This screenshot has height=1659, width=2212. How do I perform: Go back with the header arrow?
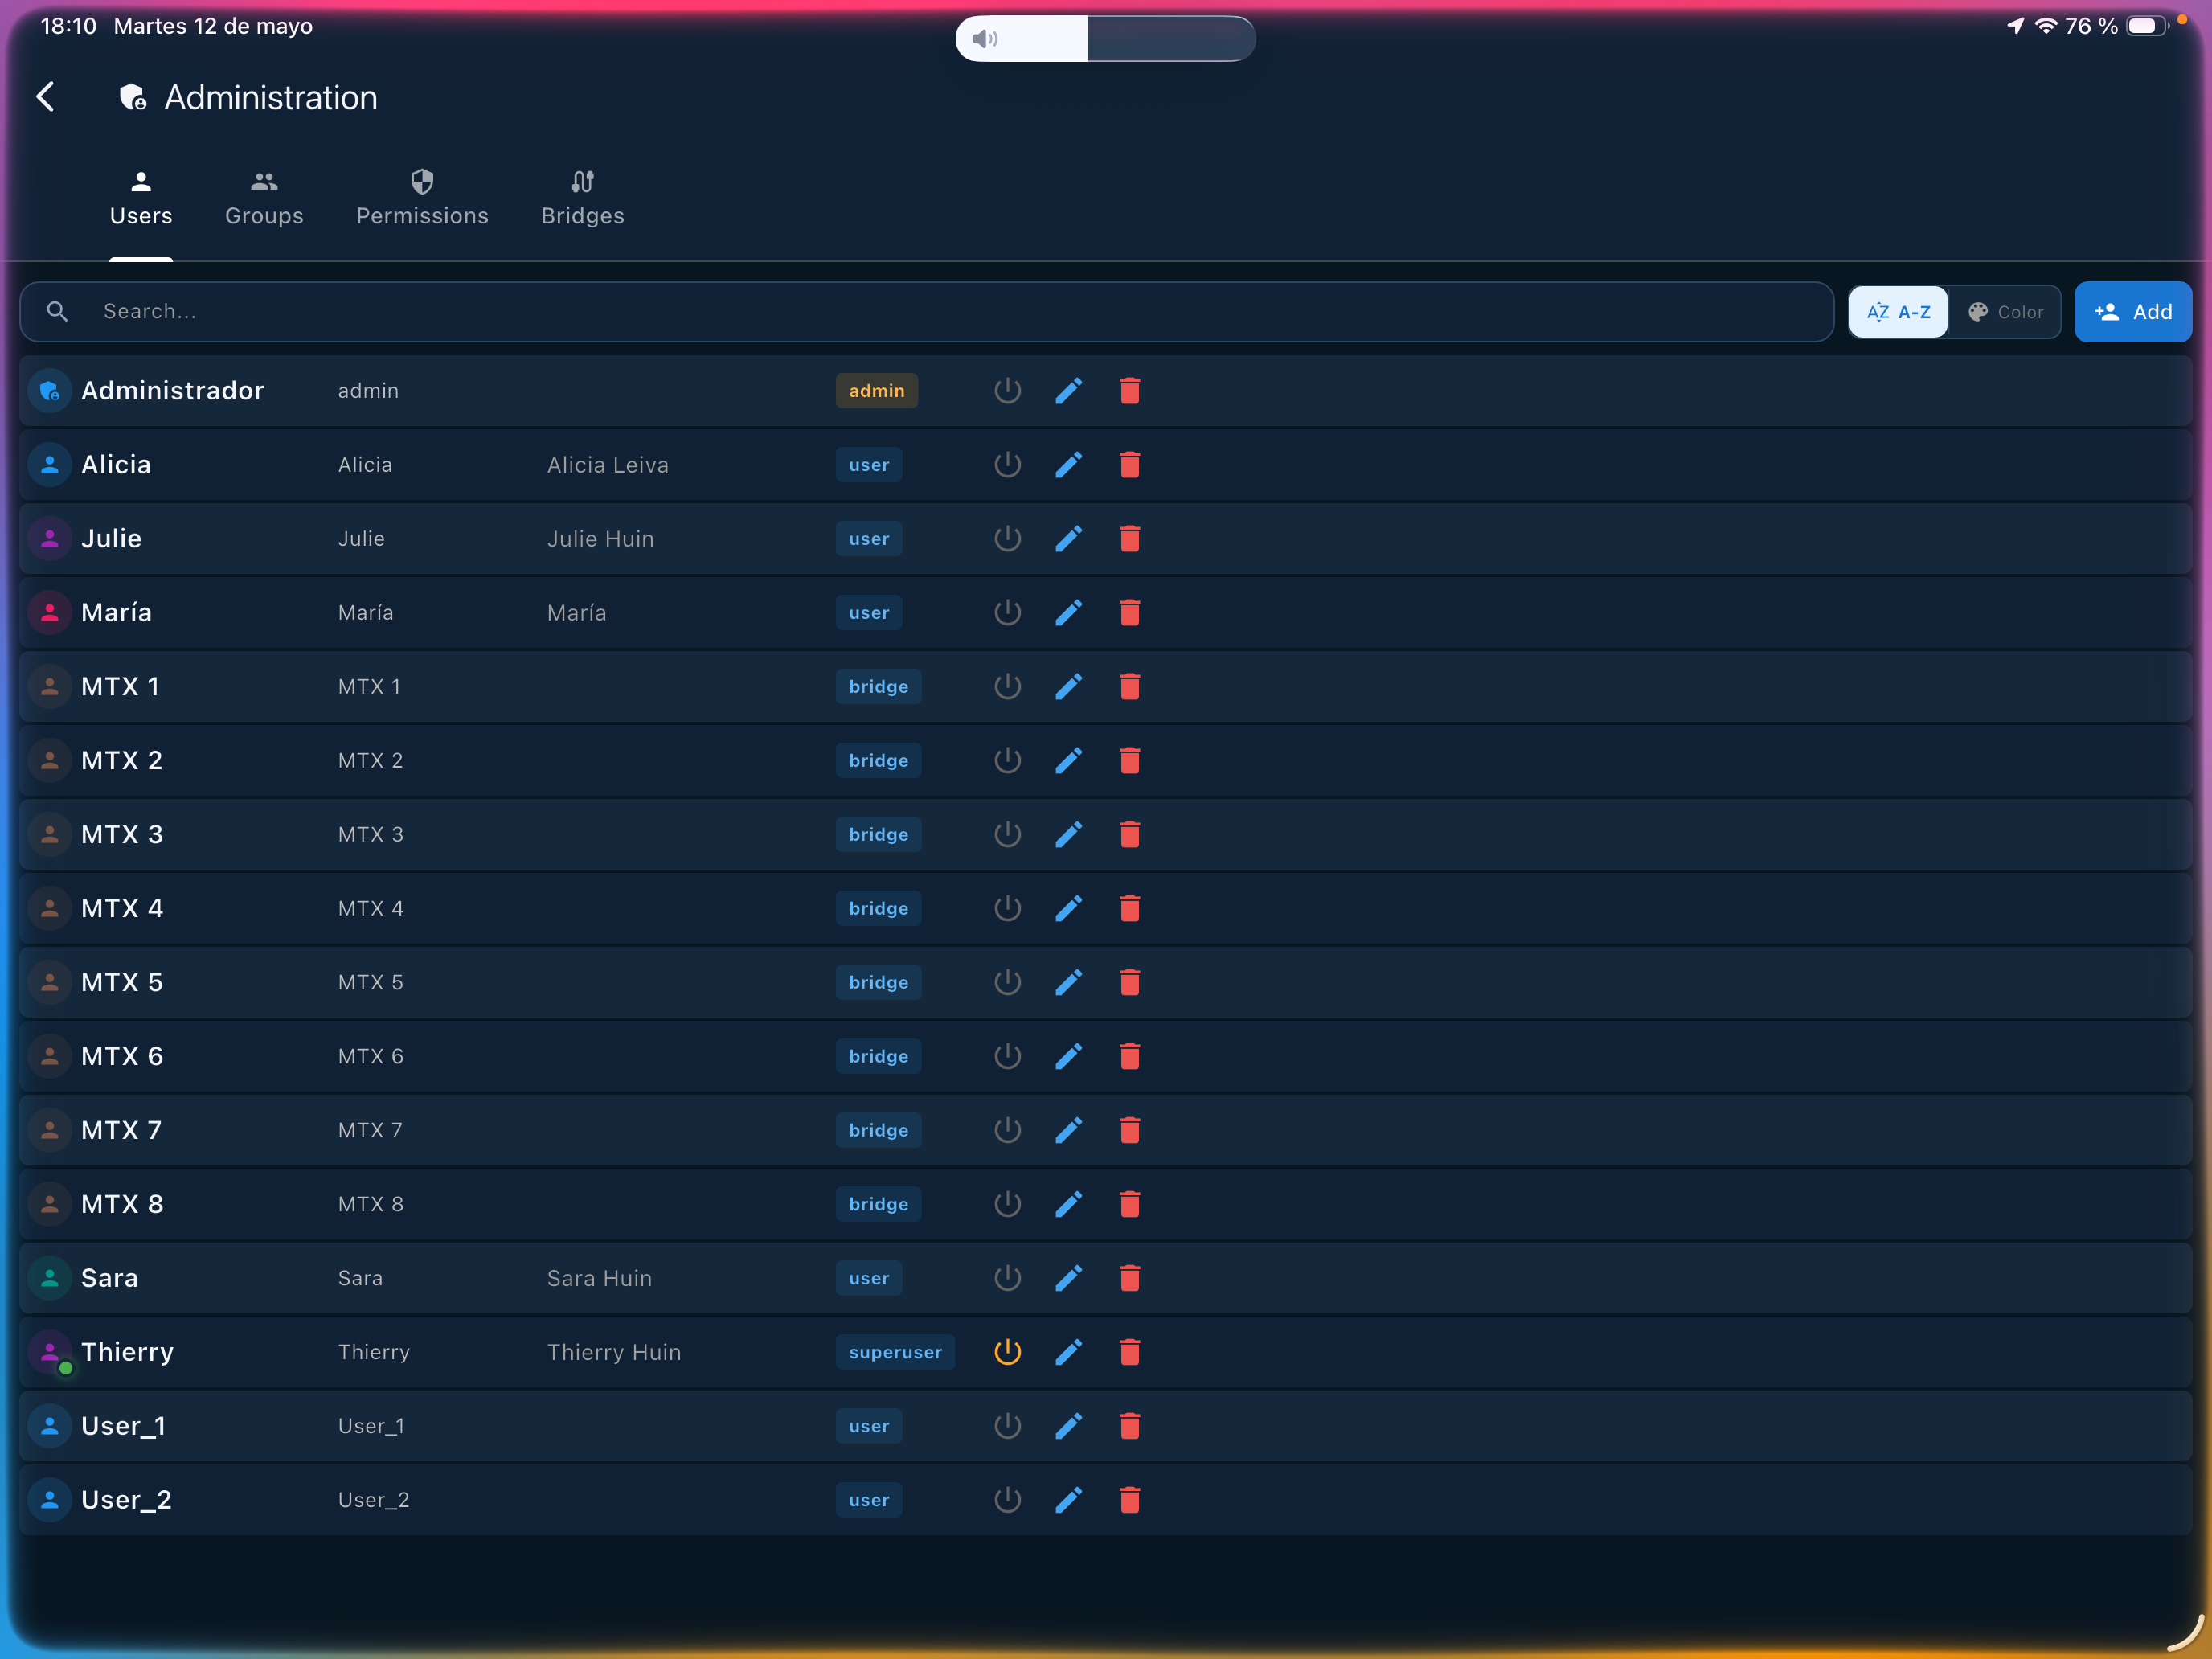[x=45, y=97]
